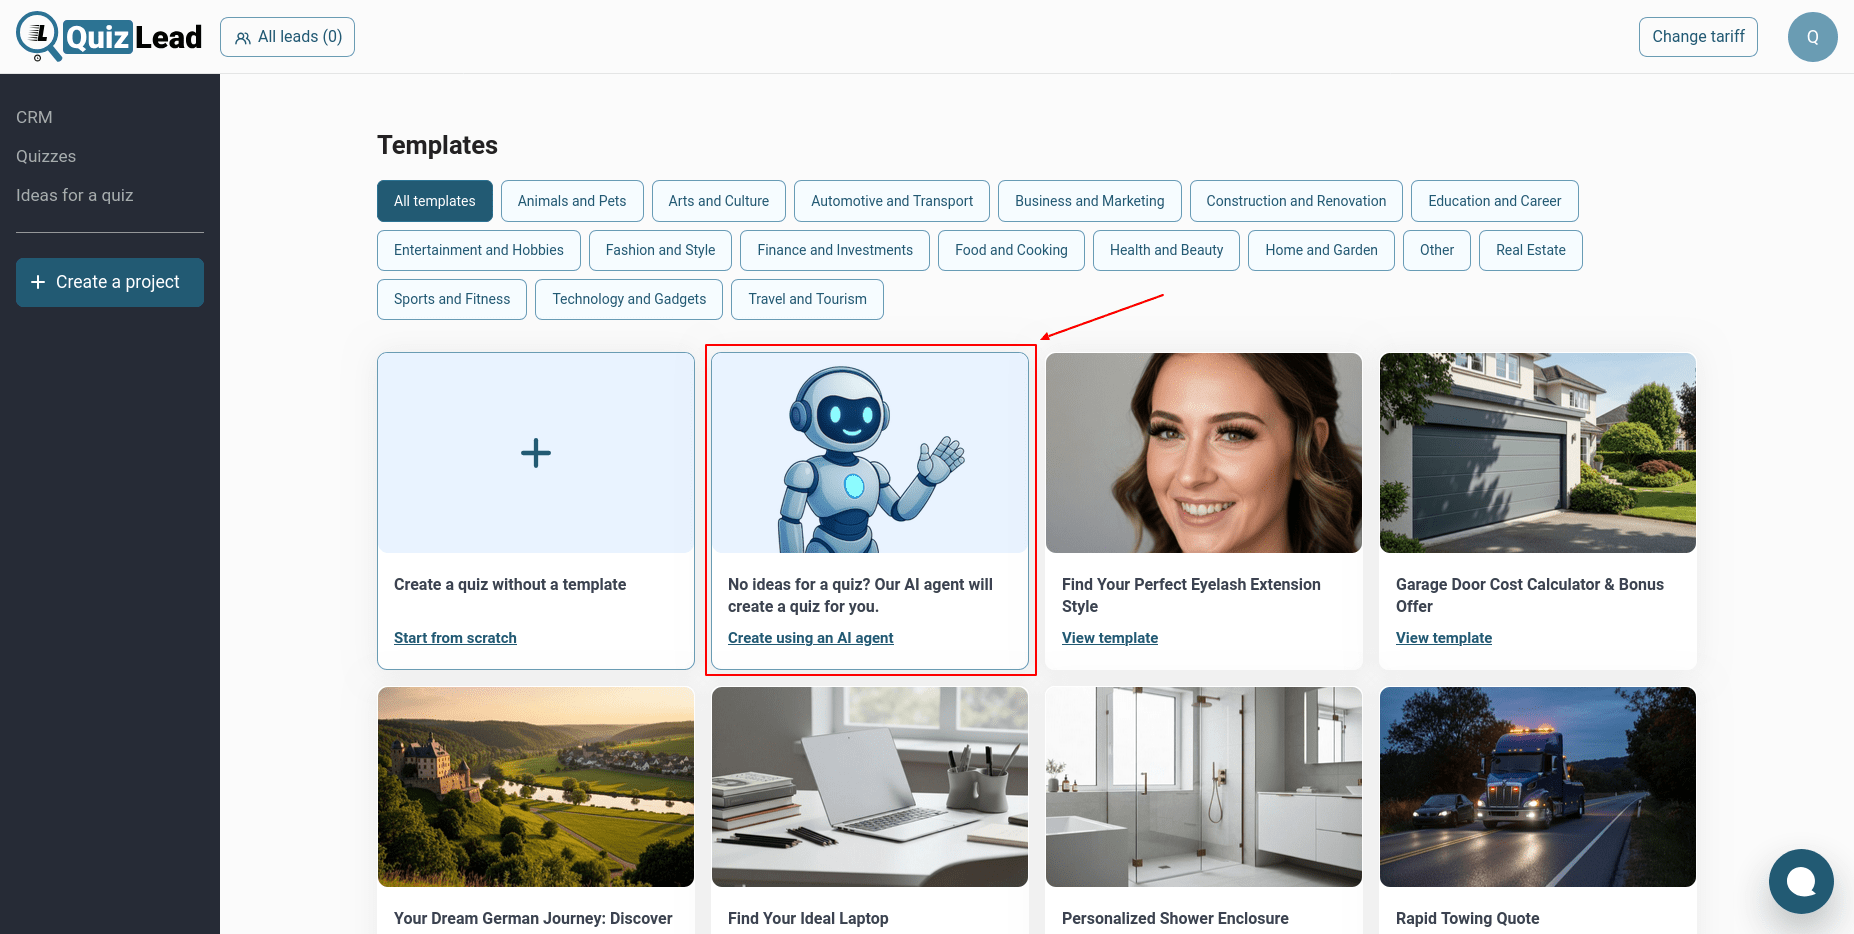Open Quizzes in sidebar
Image resolution: width=1854 pixels, height=934 pixels.
46,156
